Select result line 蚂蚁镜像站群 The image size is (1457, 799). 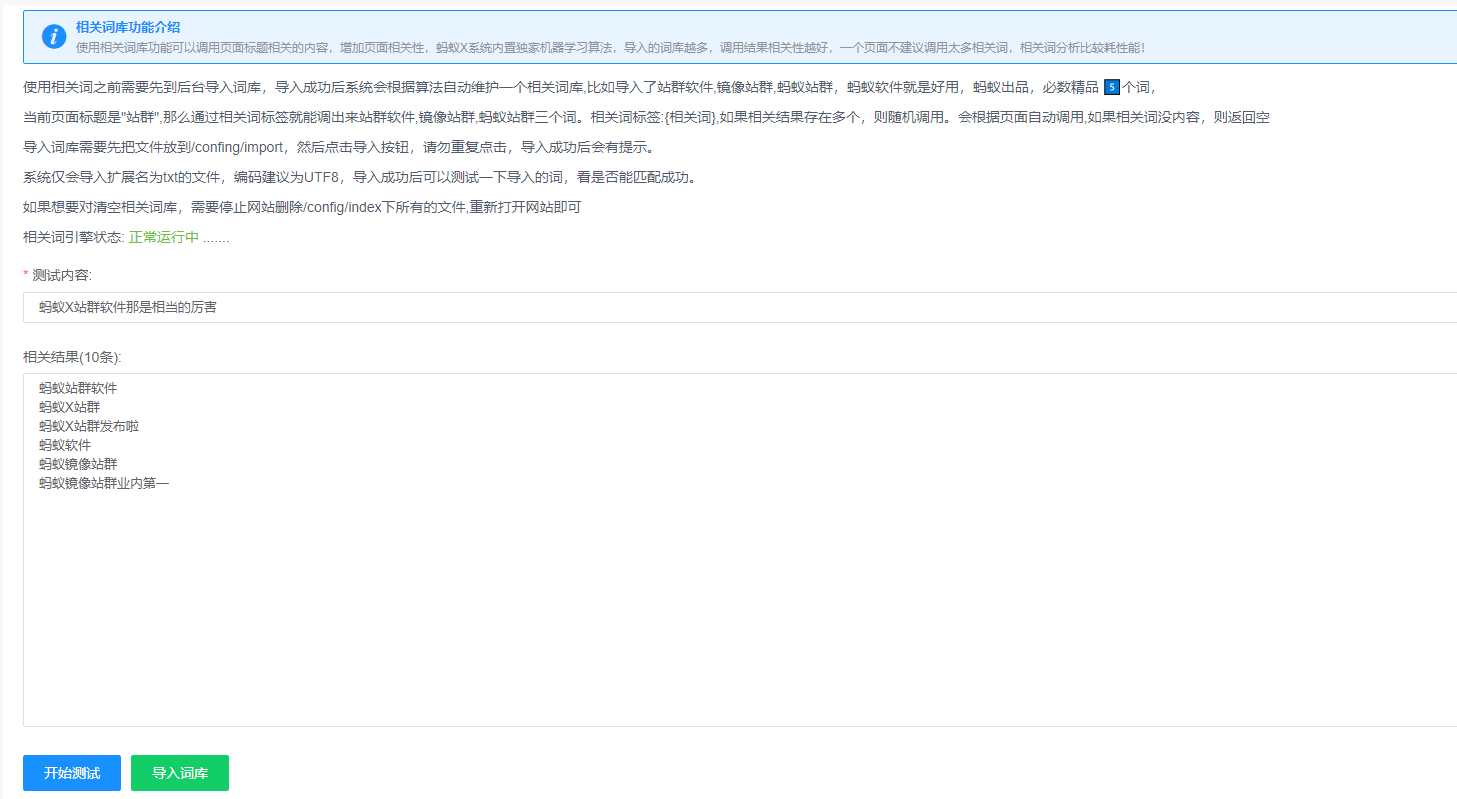tap(78, 464)
